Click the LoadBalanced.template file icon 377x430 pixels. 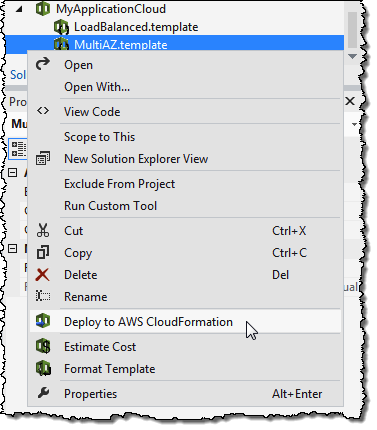click(61, 27)
